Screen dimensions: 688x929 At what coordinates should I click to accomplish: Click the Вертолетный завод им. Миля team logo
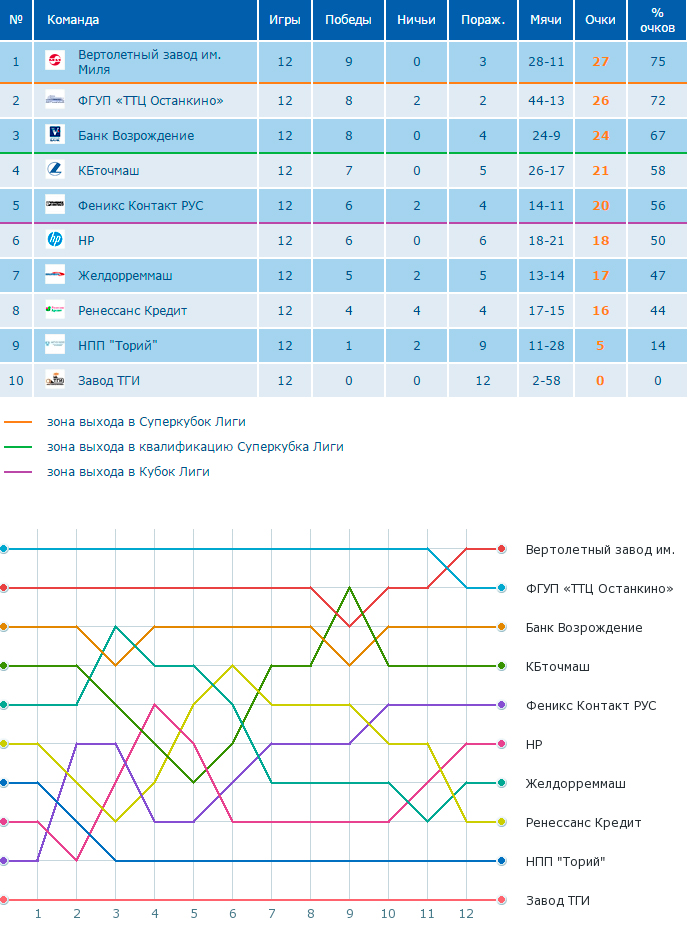pyautogui.click(x=55, y=60)
